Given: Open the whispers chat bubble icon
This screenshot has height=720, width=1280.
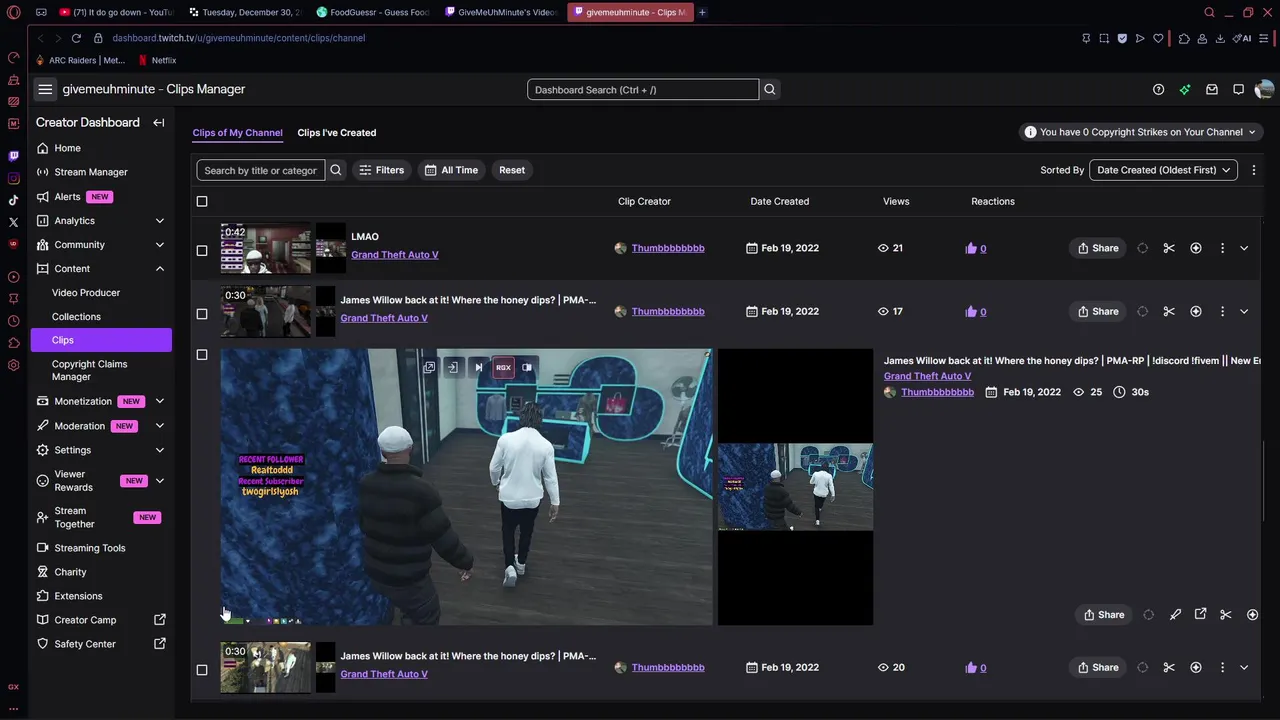Looking at the screenshot, I should coord(1238,89).
